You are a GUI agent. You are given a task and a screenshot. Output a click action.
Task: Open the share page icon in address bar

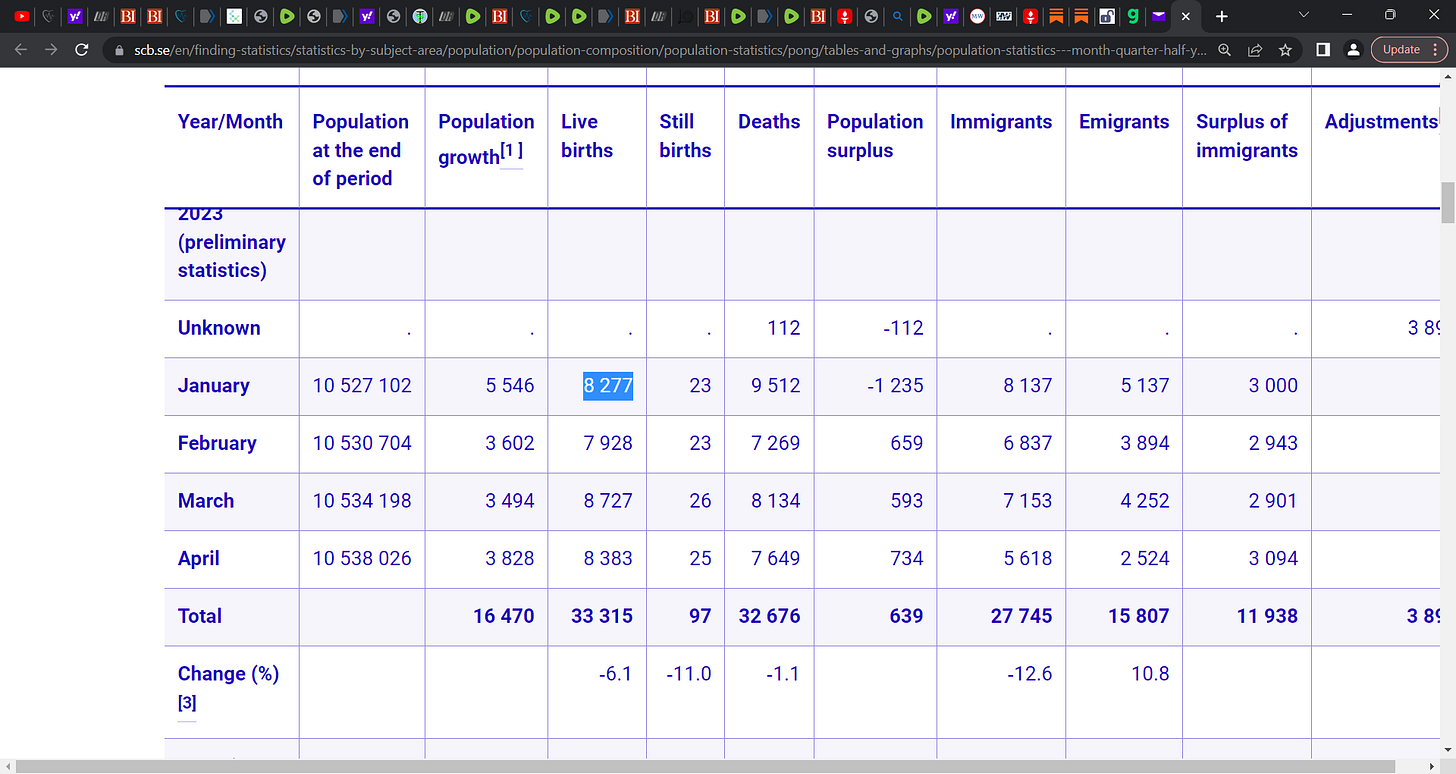click(x=1255, y=49)
